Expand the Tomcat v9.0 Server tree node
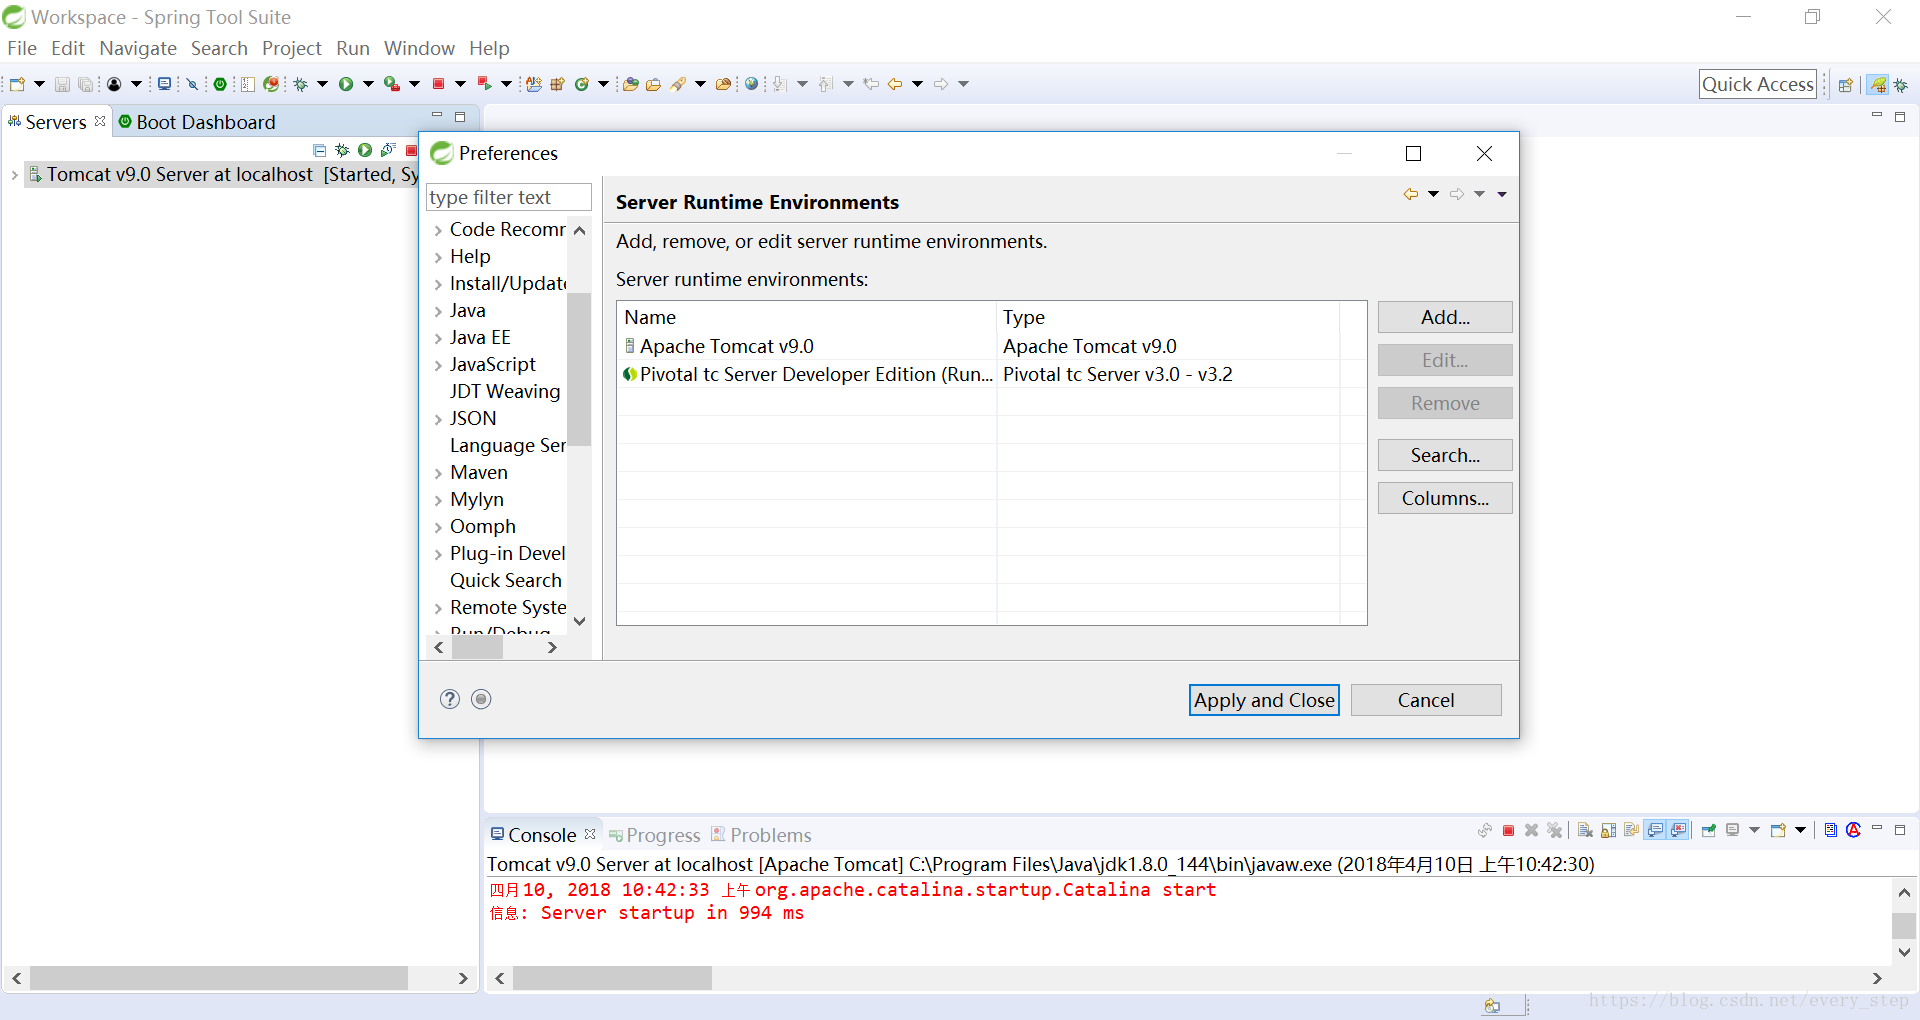Image resolution: width=1920 pixels, height=1020 pixels. [x=14, y=175]
